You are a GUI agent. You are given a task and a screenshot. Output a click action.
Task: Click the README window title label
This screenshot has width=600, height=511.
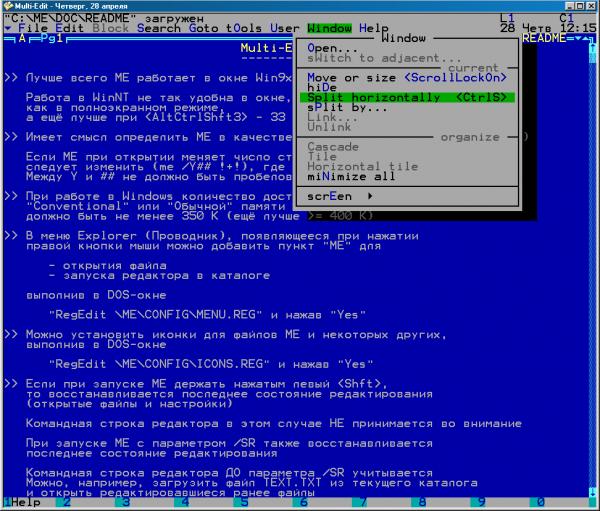pos(545,38)
